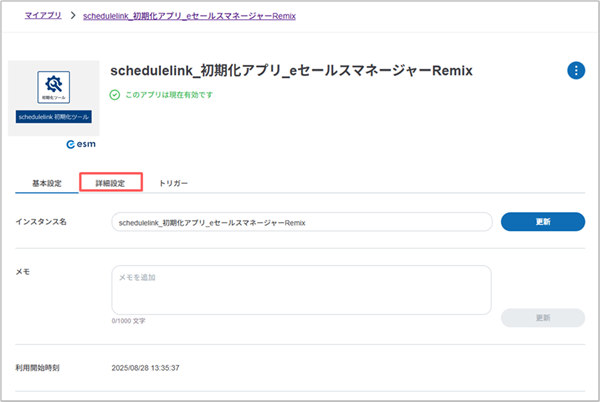Select the トリガー tab

point(173,184)
